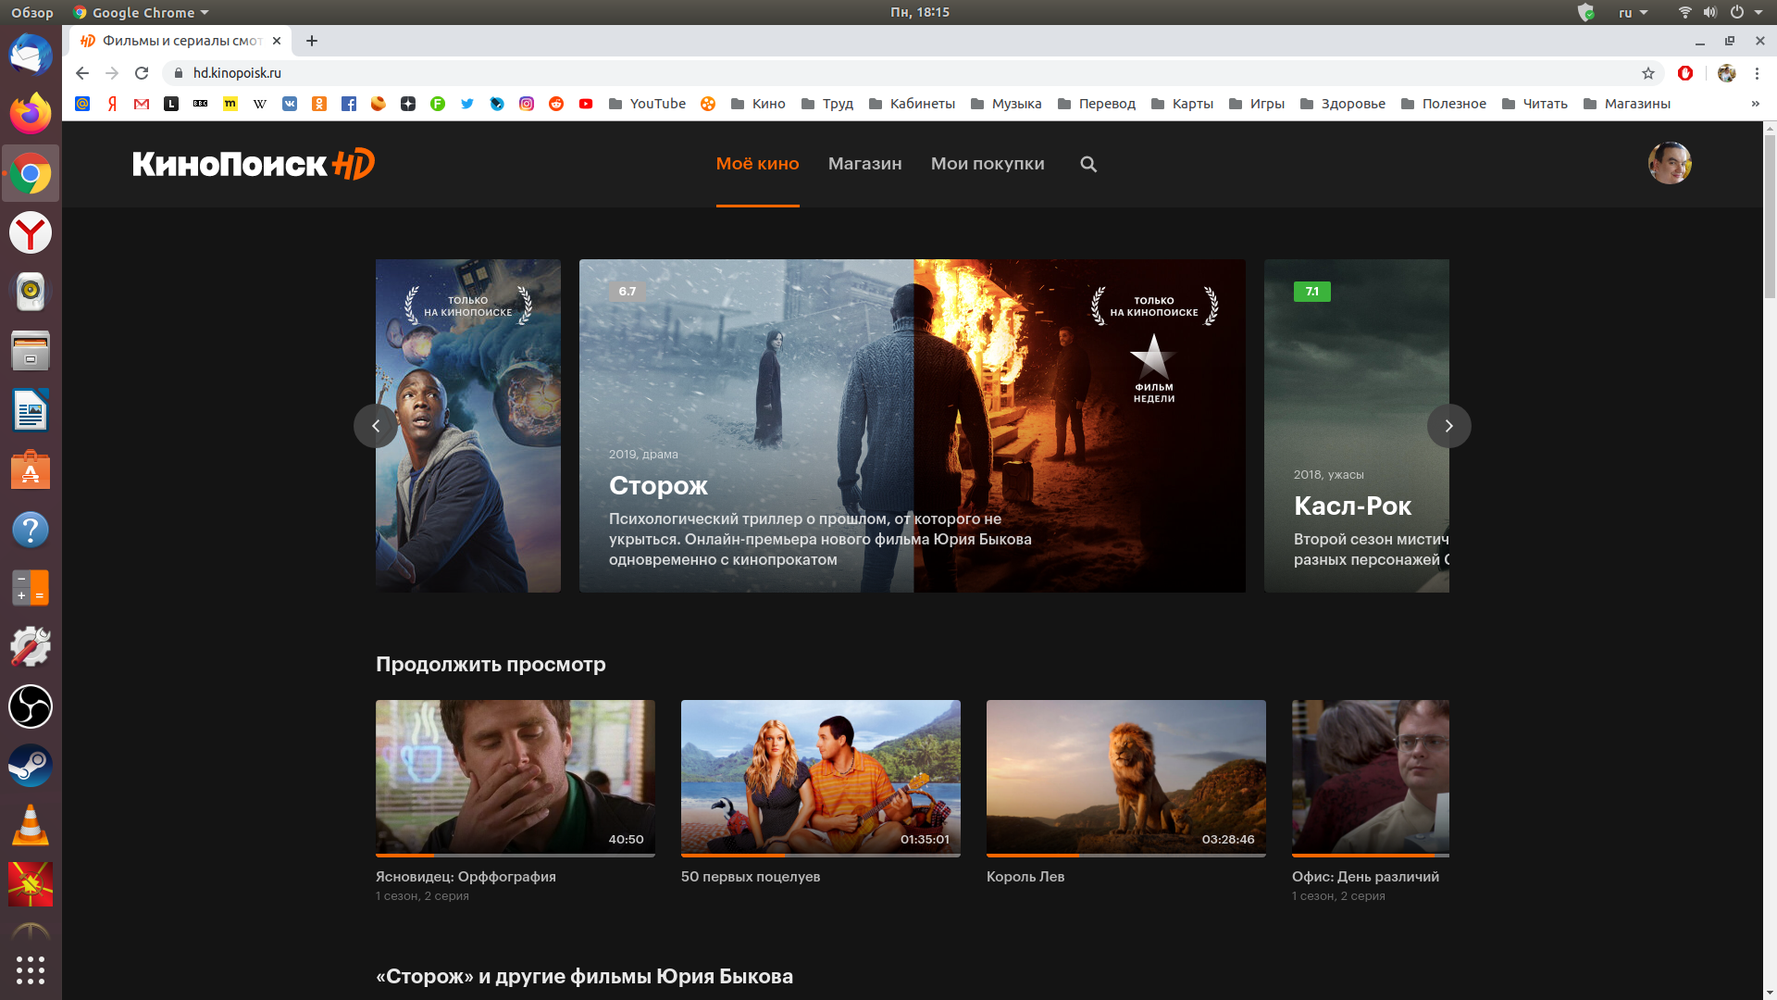
Task: Open Chrome's three-dot menu
Action: point(1757,73)
